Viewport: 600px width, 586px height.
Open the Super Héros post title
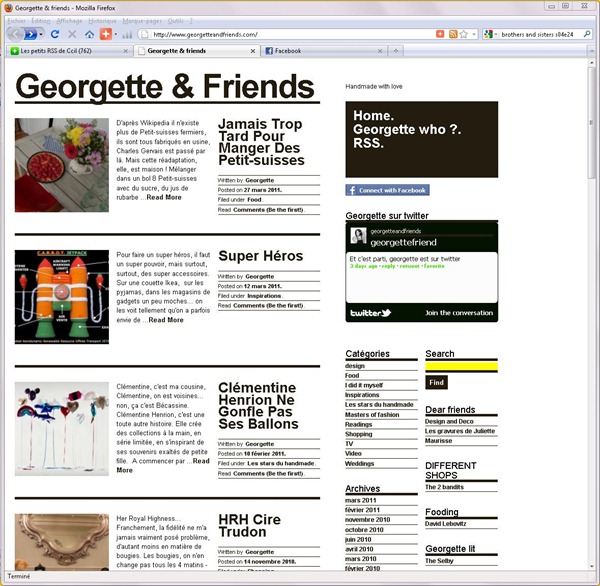261,256
